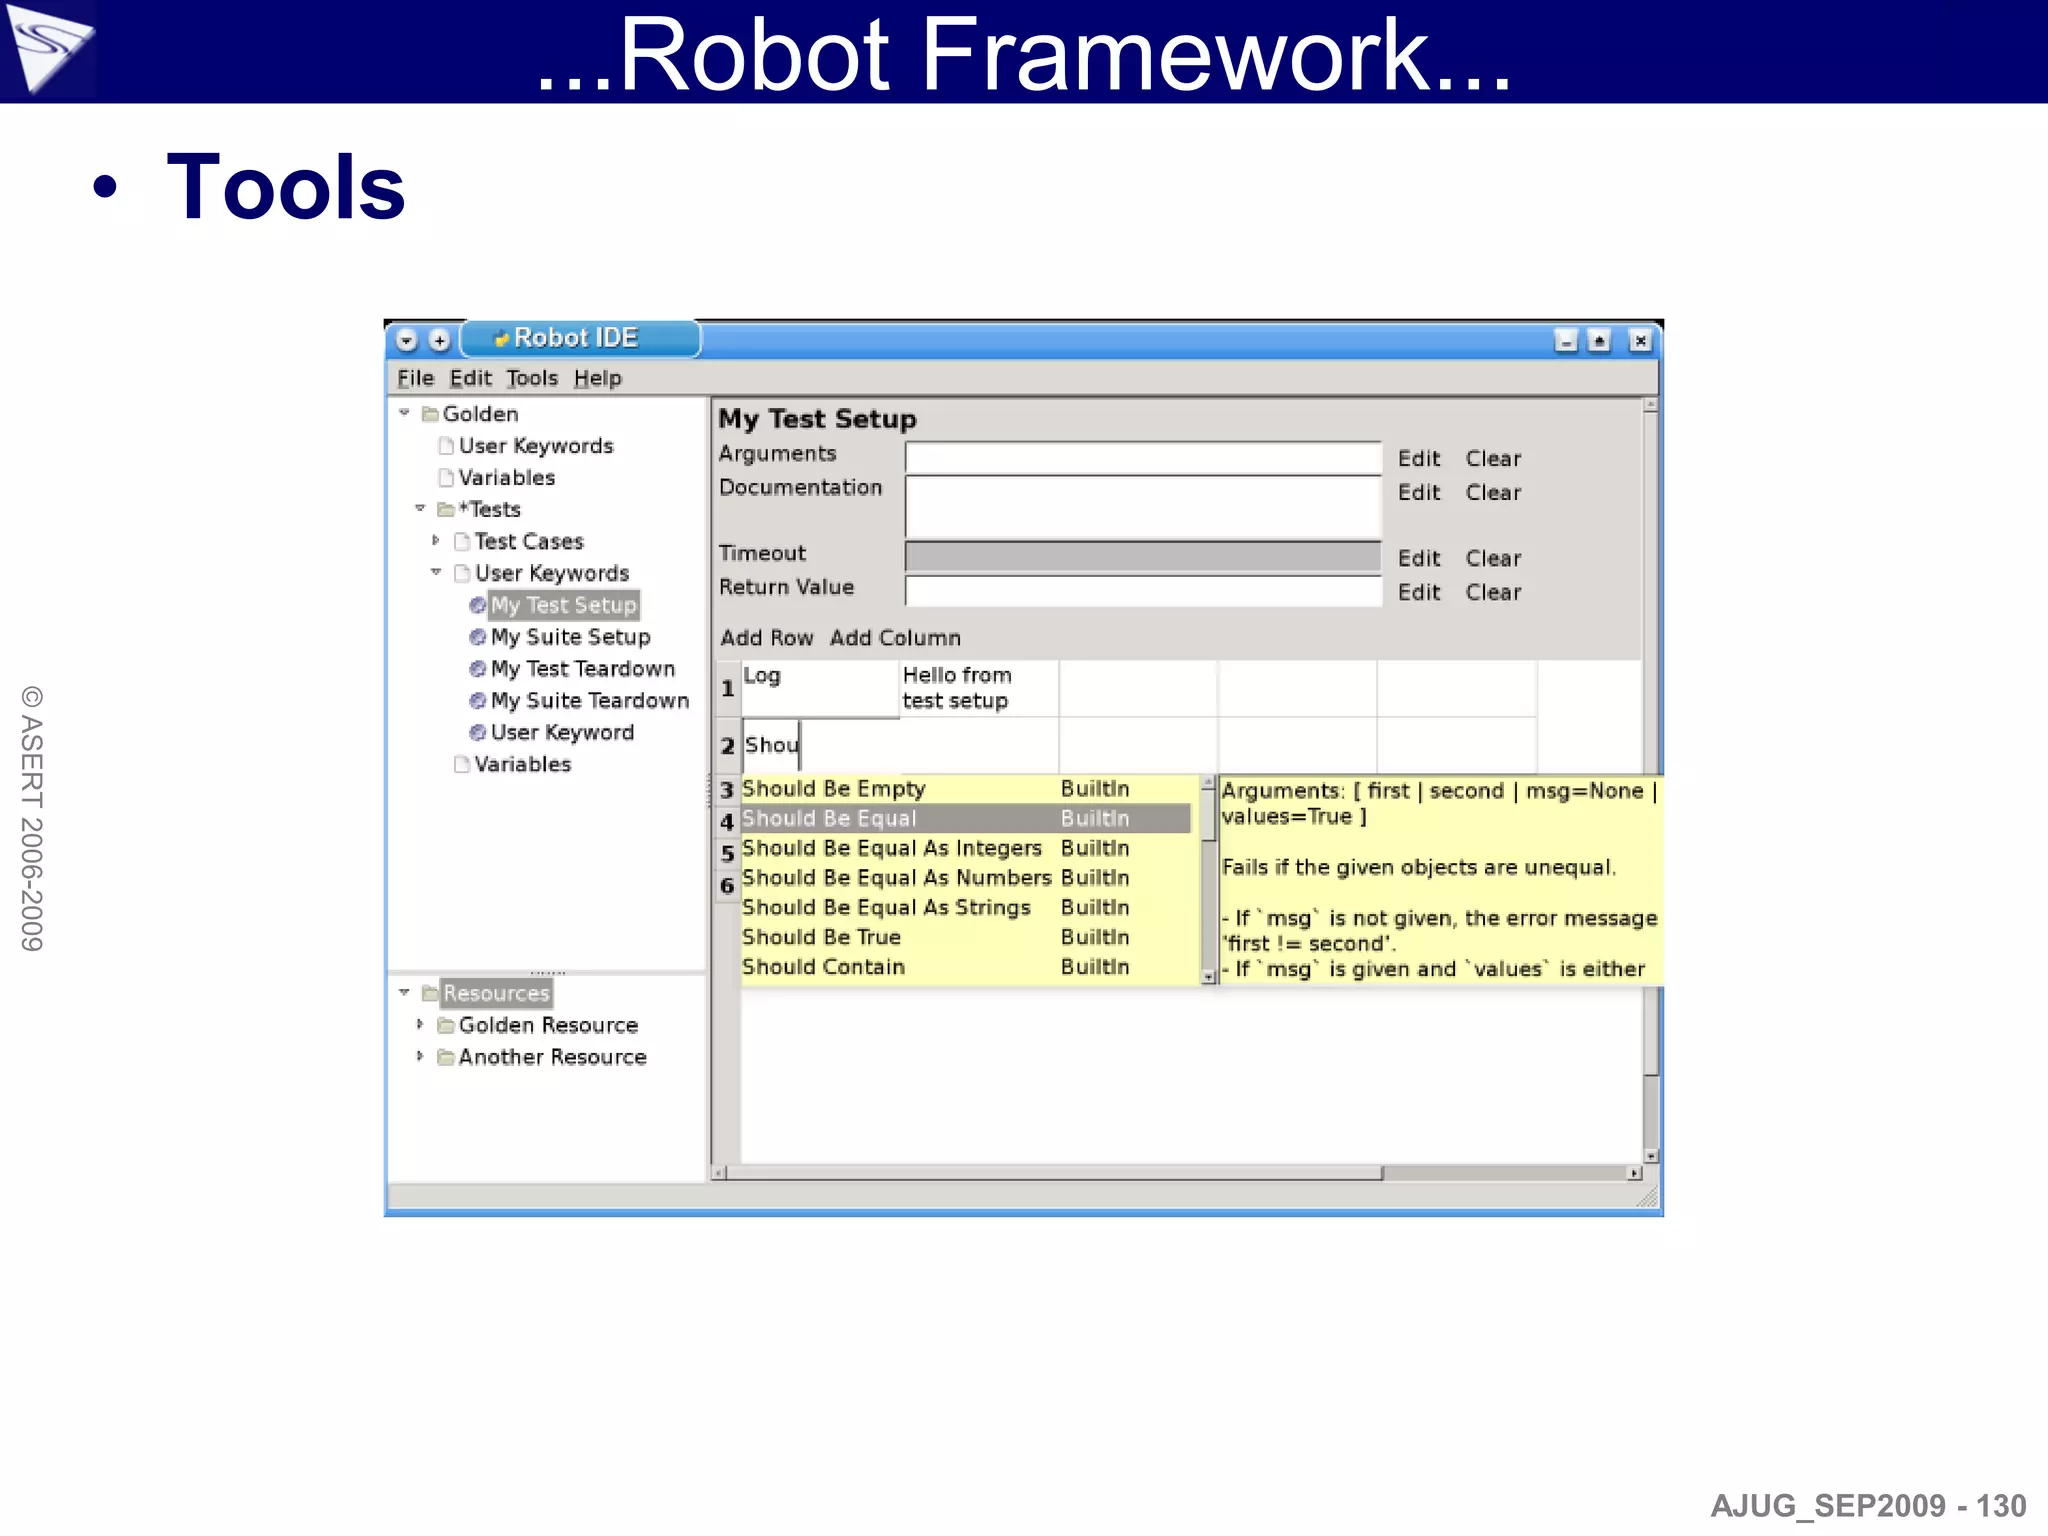Viewport: 2048px width, 1536px height.
Task: Click the Documentation text field
Action: (x=1143, y=507)
